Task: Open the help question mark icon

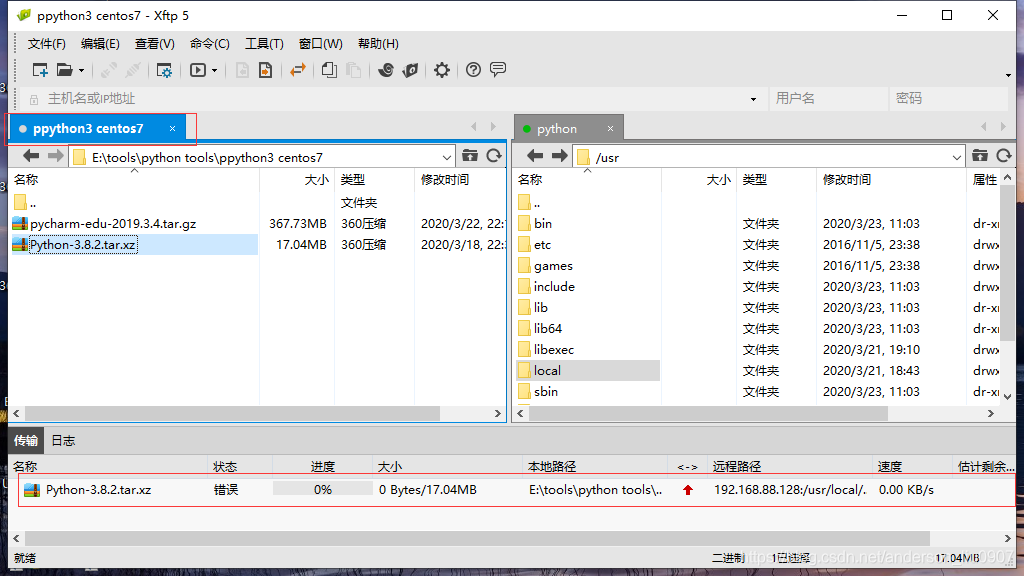Action: point(473,70)
